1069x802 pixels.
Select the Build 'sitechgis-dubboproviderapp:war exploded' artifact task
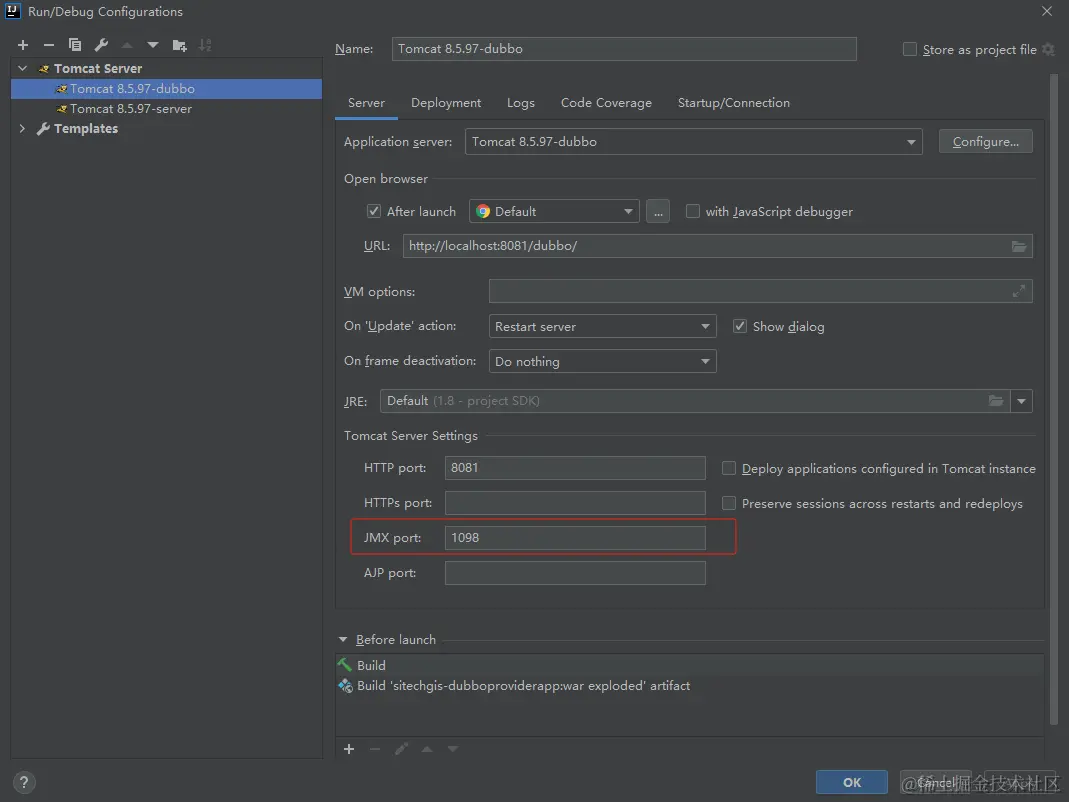[x=514, y=685]
